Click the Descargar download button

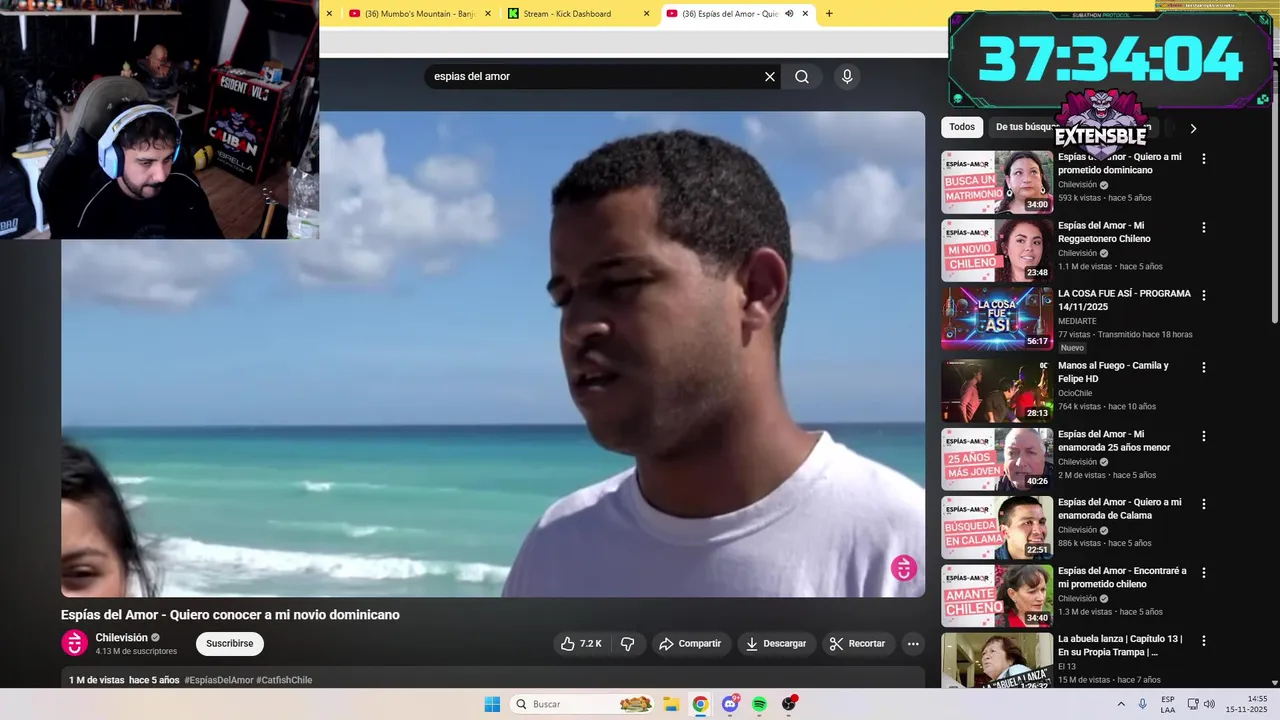tap(776, 644)
